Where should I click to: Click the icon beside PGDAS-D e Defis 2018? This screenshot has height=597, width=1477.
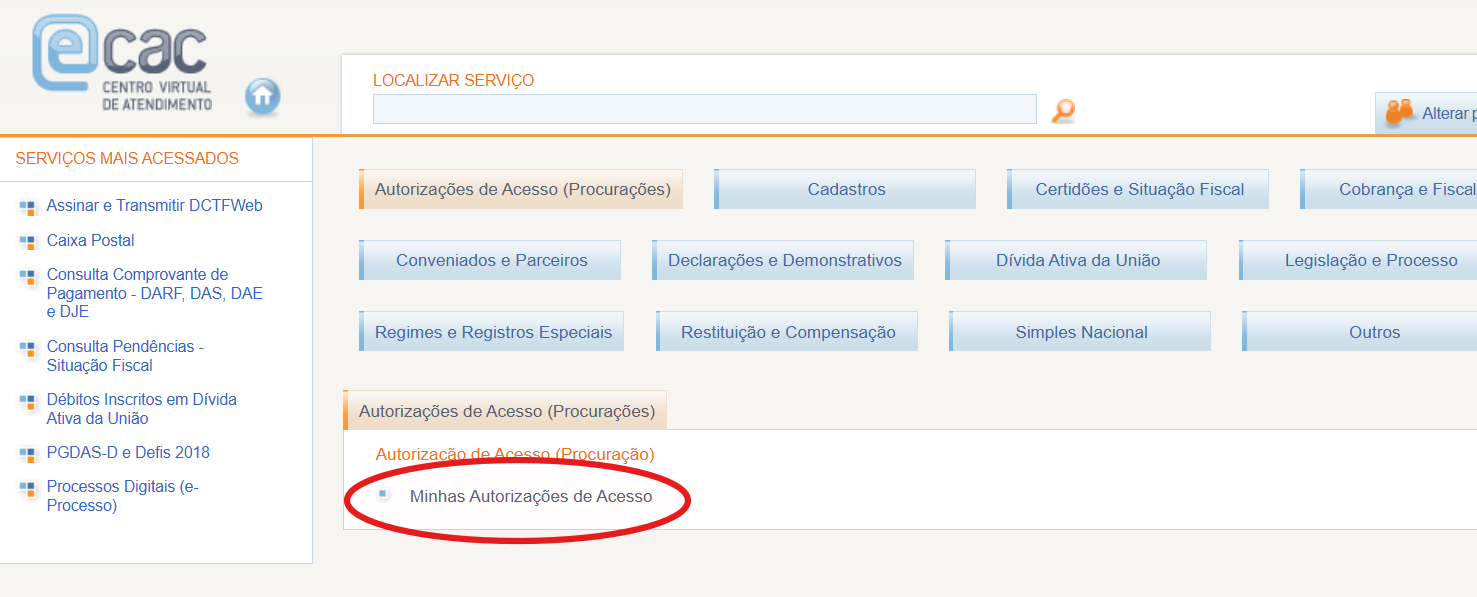[27, 454]
